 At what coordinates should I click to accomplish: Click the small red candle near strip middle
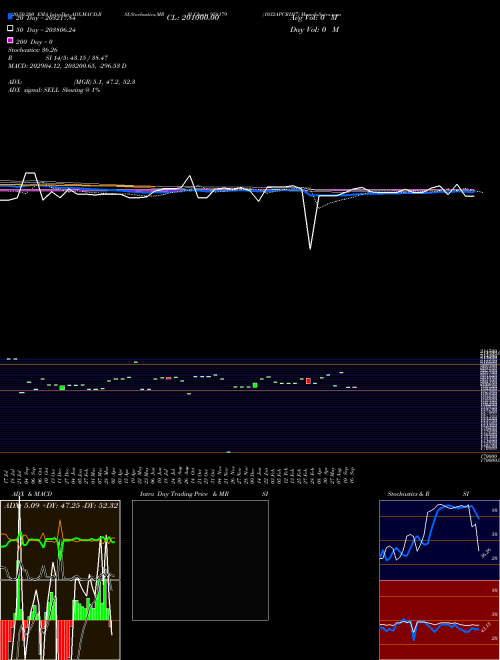(x=168, y=378)
